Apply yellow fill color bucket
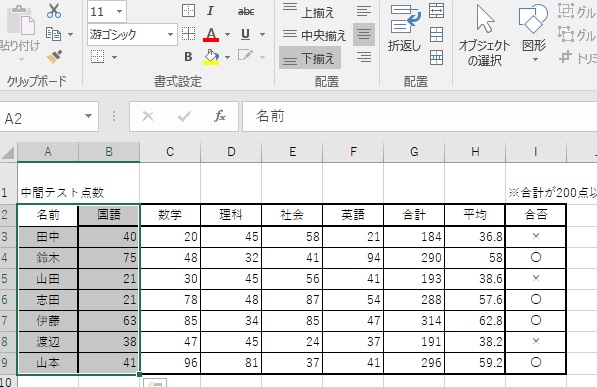Viewport: 597px width, 387px height. coord(211,57)
